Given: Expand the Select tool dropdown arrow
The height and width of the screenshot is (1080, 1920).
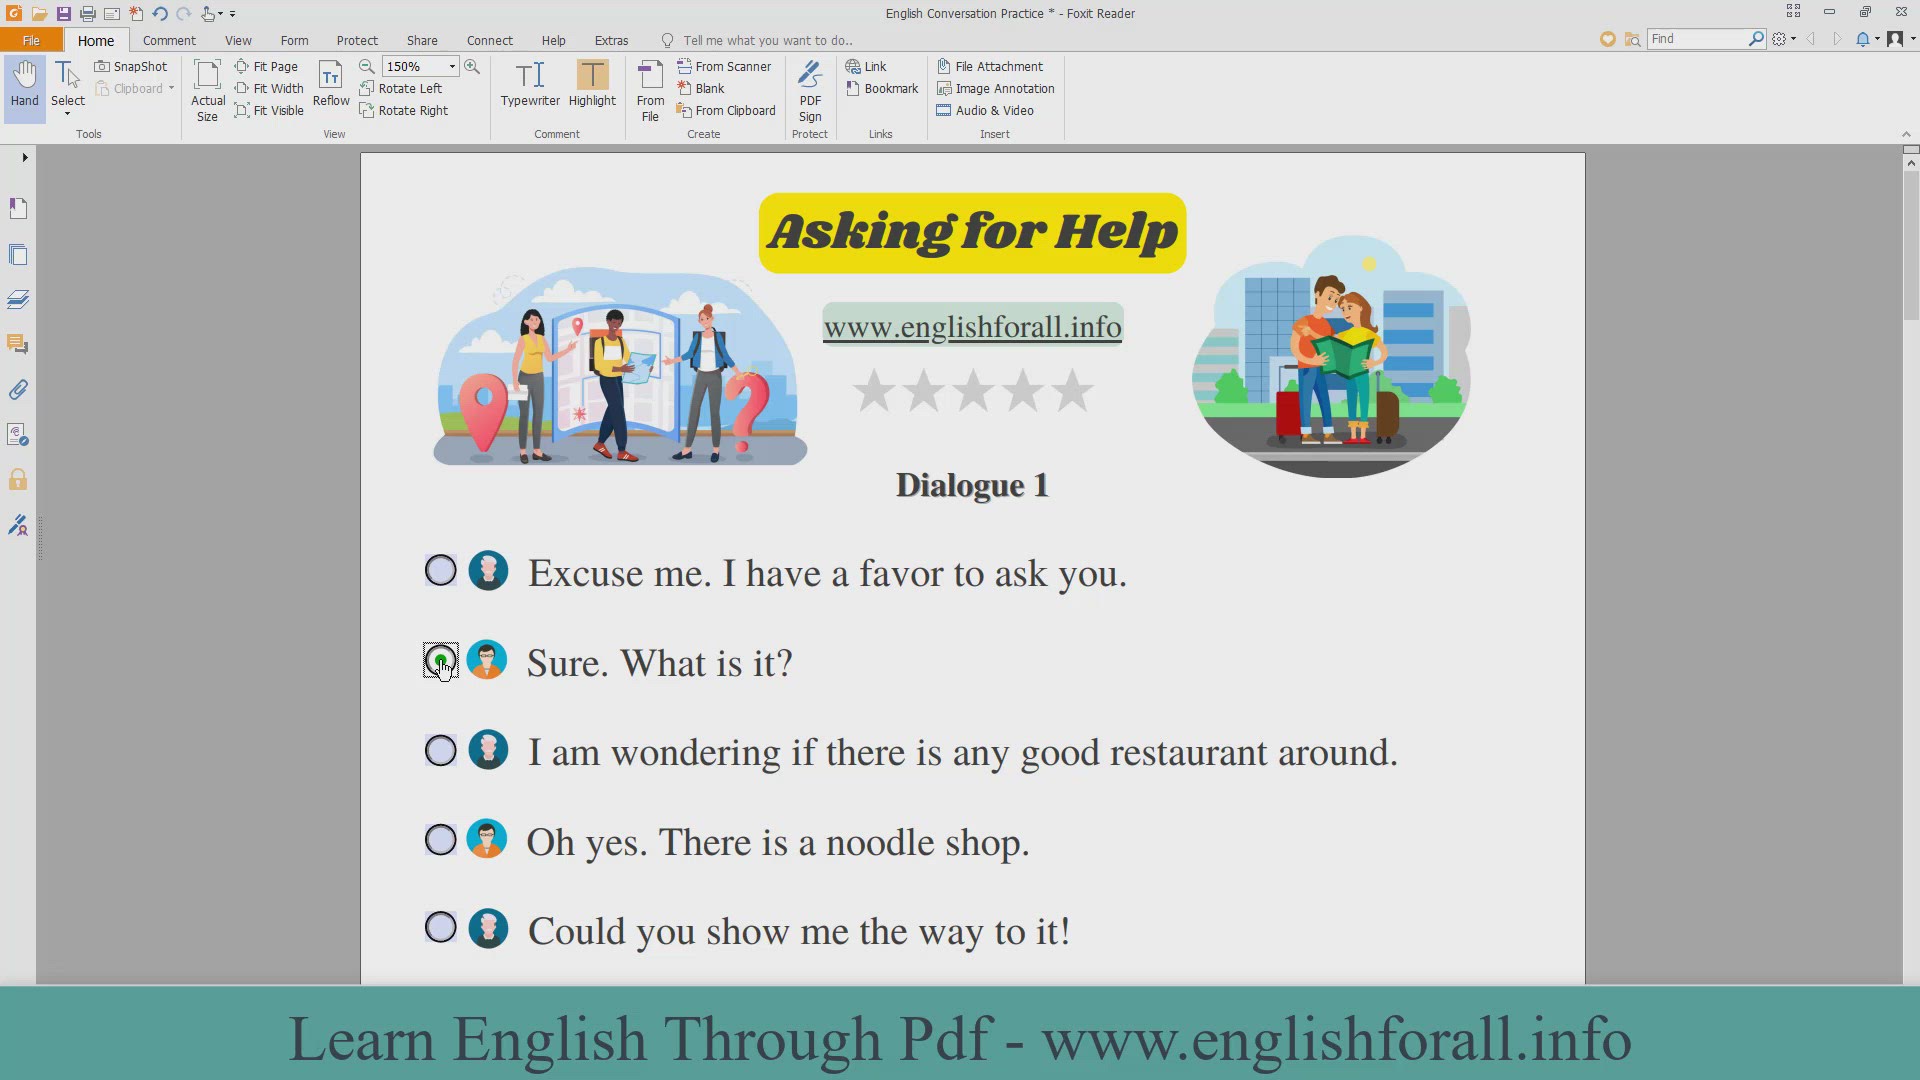Looking at the screenshot, I should pyautogui.click(x=68, y=115).
